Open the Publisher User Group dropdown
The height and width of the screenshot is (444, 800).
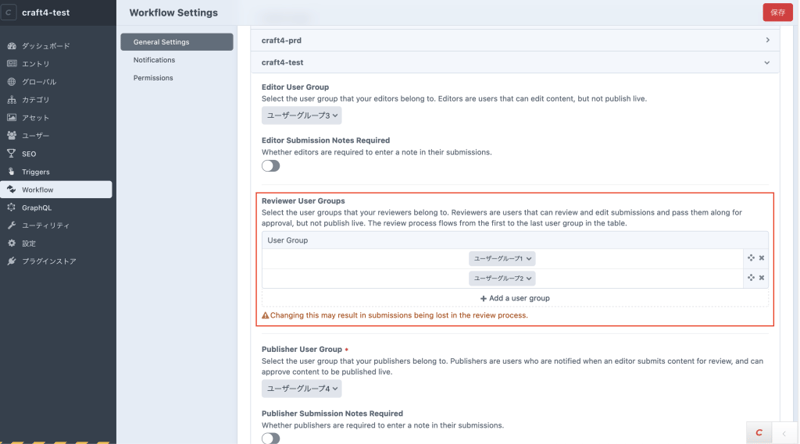point(301,388)
